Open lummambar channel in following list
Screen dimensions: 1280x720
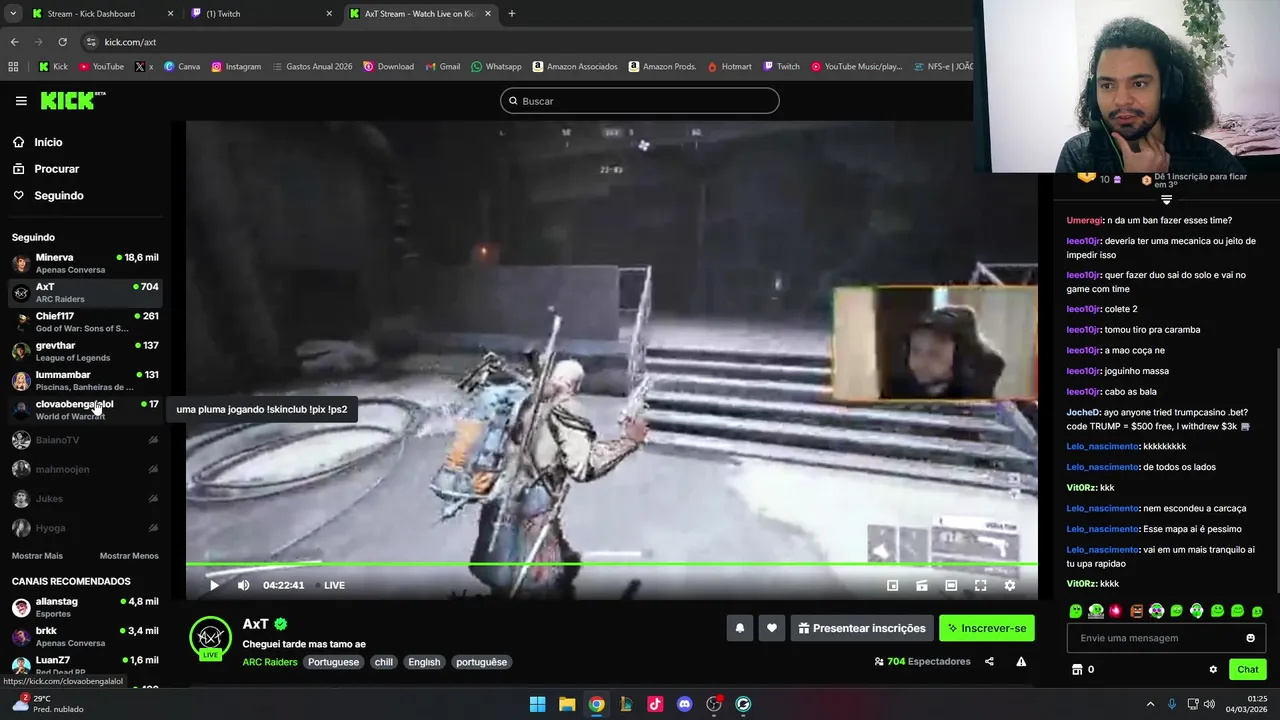(85, 380)
